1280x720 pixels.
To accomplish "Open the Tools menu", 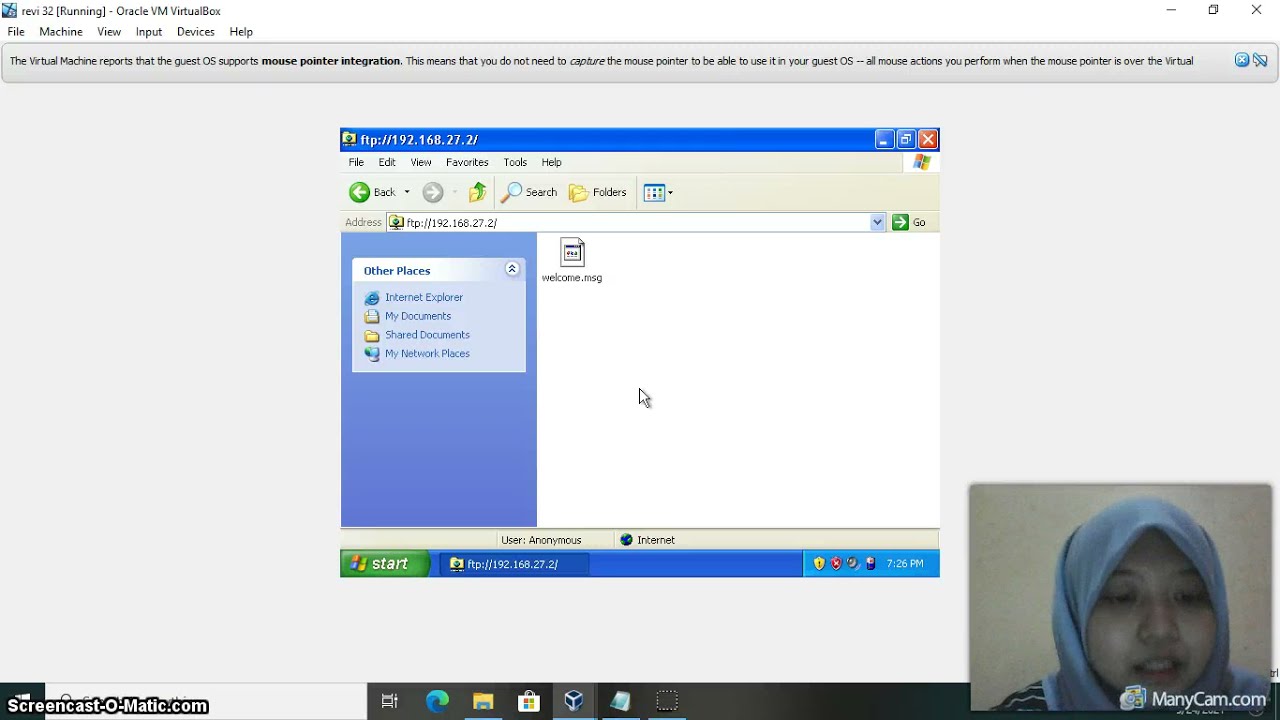I will tap(515, 162).
